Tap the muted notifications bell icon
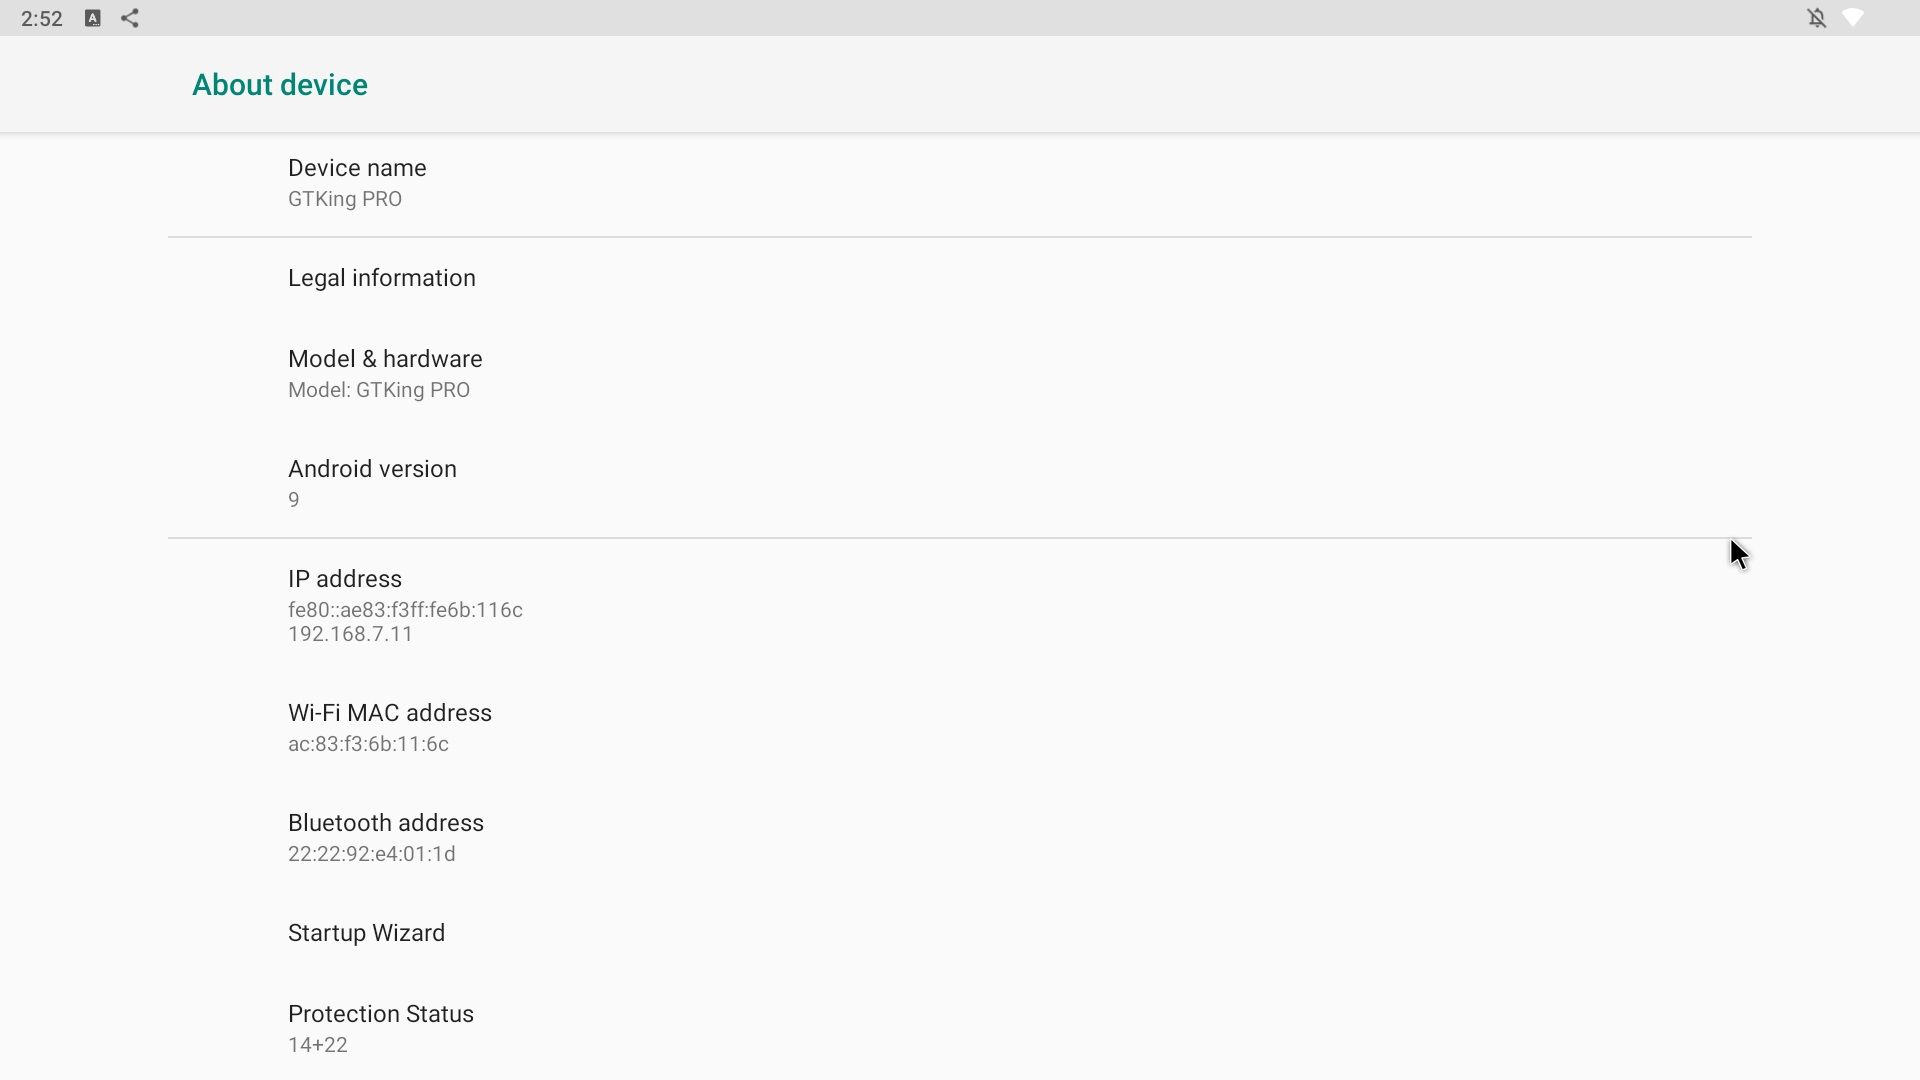This screenshot has width=1920, height=1080. [x=1817, y=18]
